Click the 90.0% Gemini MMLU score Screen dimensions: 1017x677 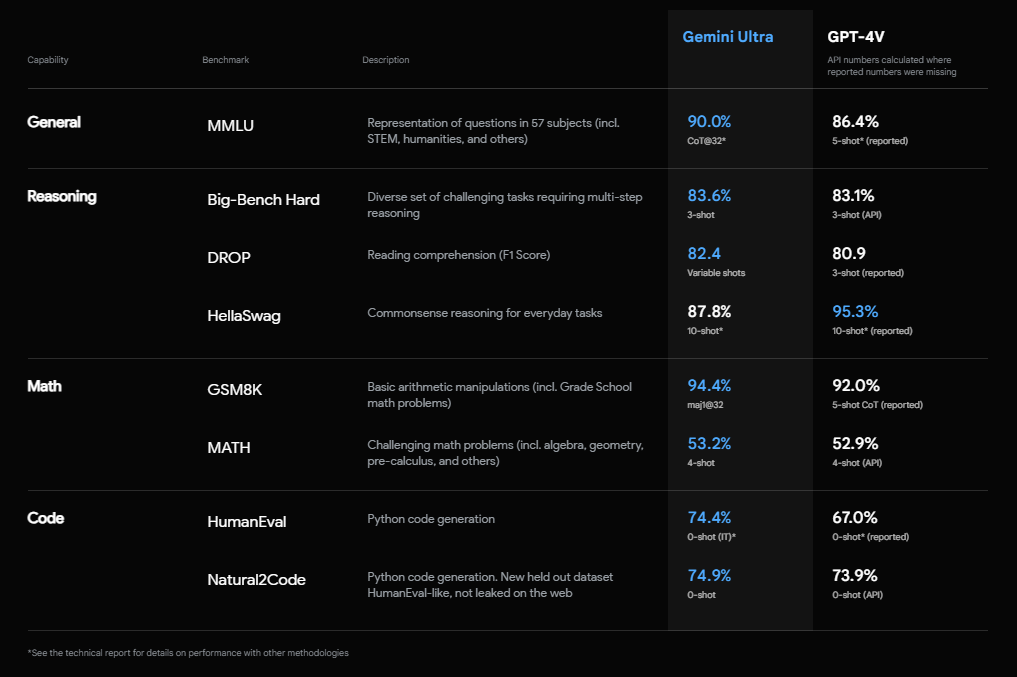click(709, 121)
